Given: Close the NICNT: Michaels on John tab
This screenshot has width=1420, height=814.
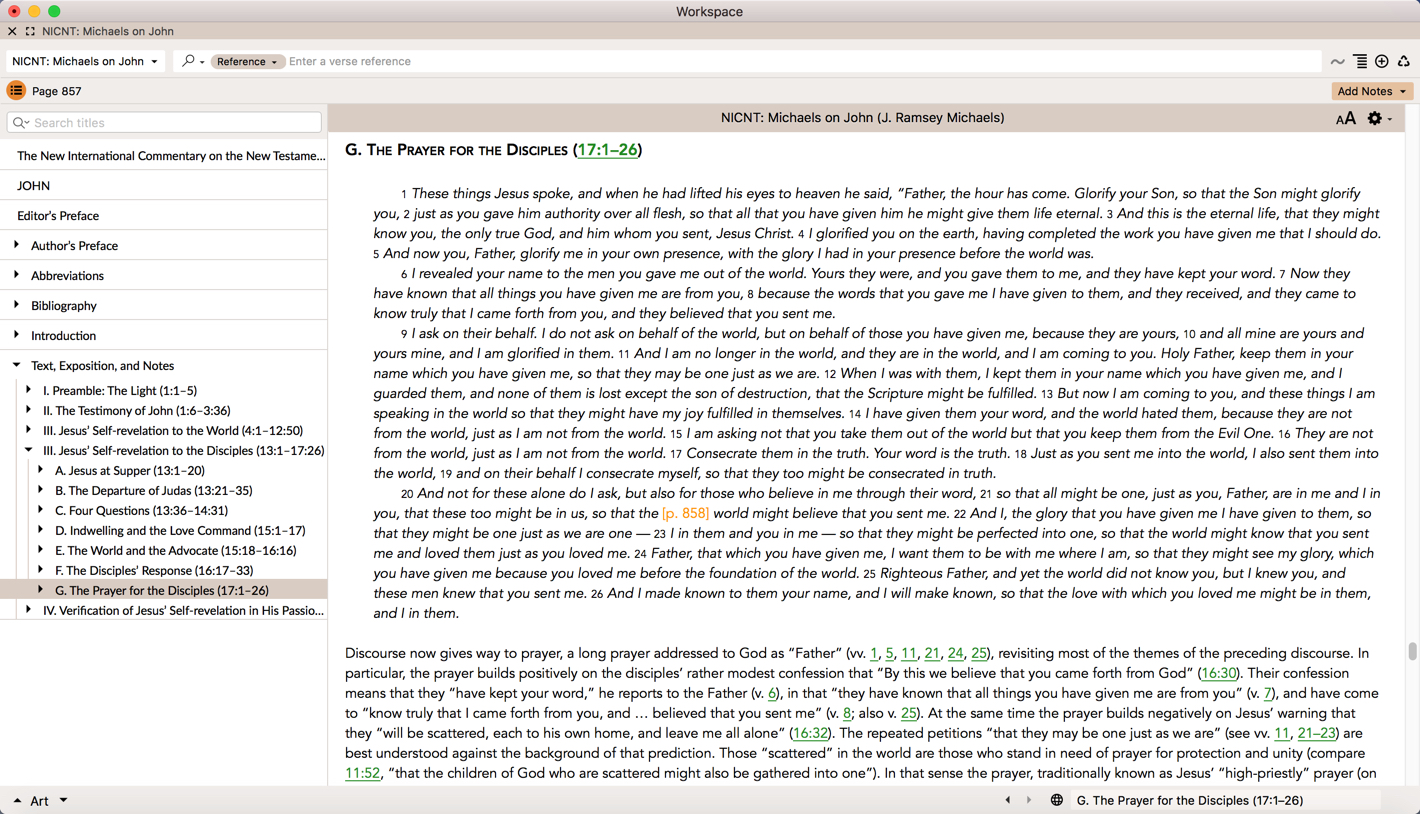Looking at the screenshot, I should (x=12, y=31).
